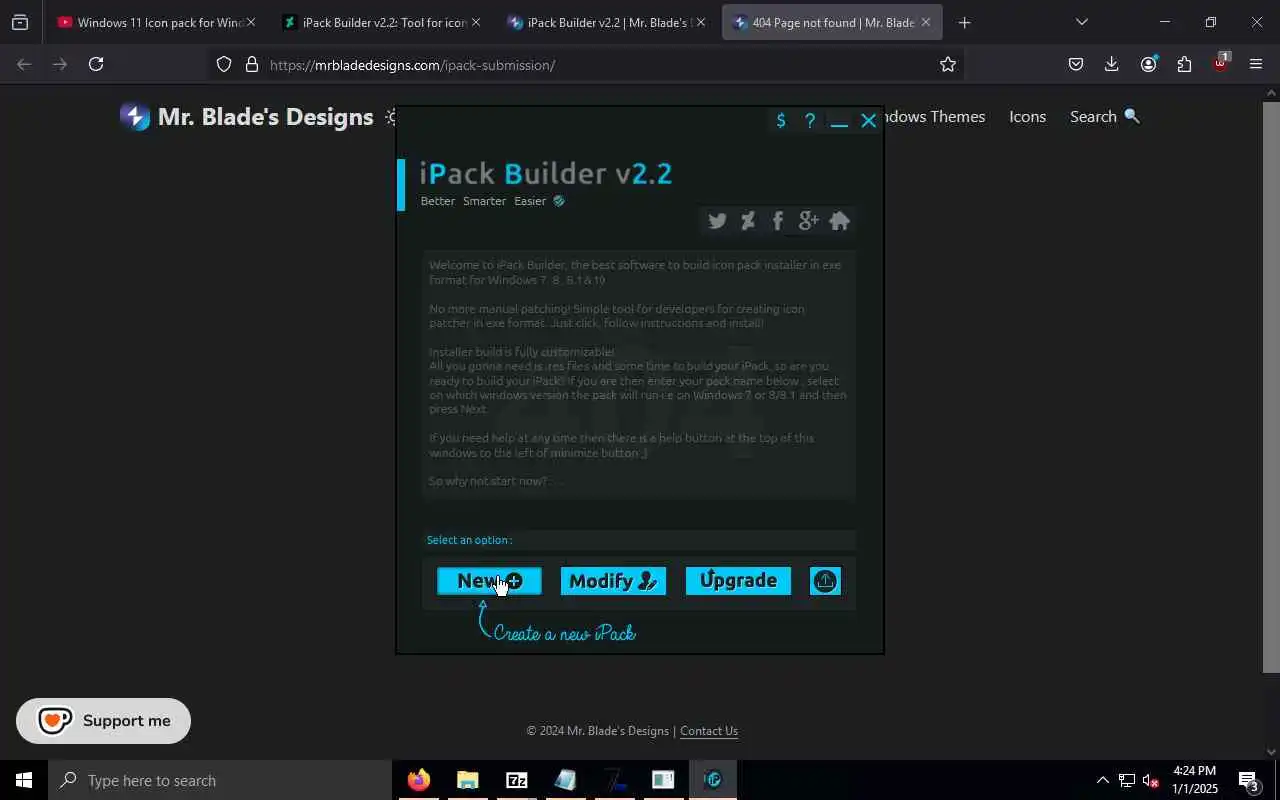Open the Firefox account icon
The height and width of the screenshot is (800, 1280).
point(1148,65)
